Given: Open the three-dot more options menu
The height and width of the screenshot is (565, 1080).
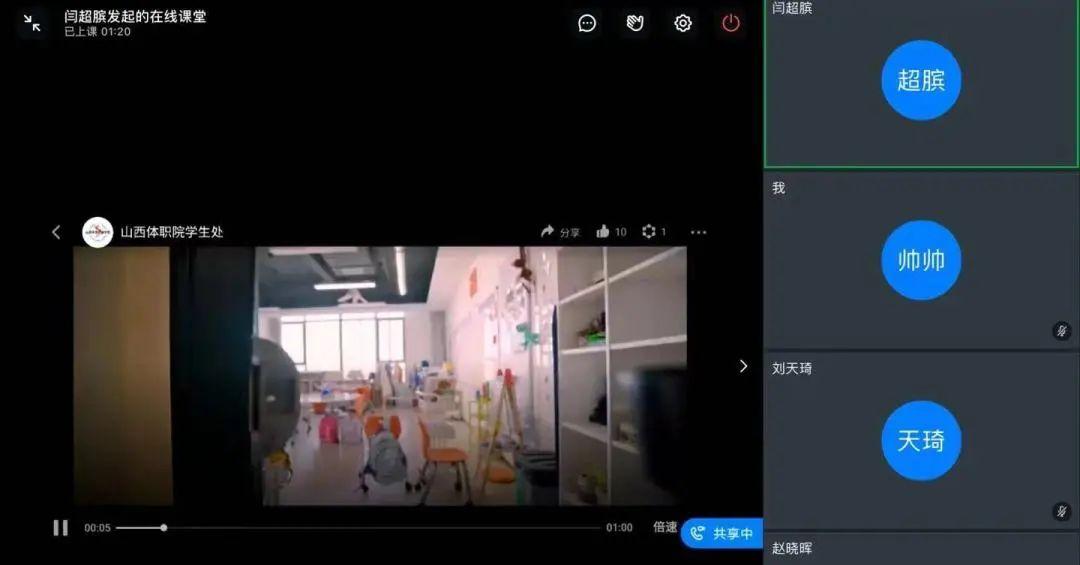Looking at the screenshot, I should pos(698,232).
